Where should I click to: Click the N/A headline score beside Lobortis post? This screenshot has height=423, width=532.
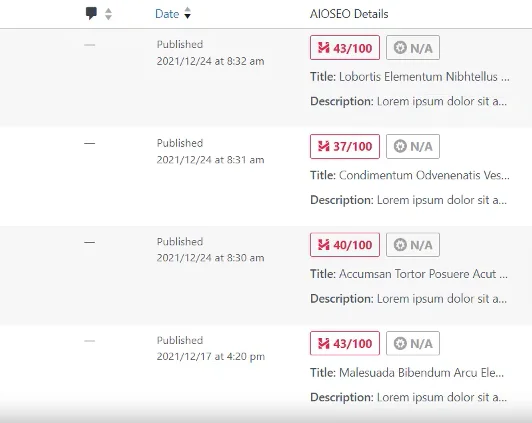[413, 48]
